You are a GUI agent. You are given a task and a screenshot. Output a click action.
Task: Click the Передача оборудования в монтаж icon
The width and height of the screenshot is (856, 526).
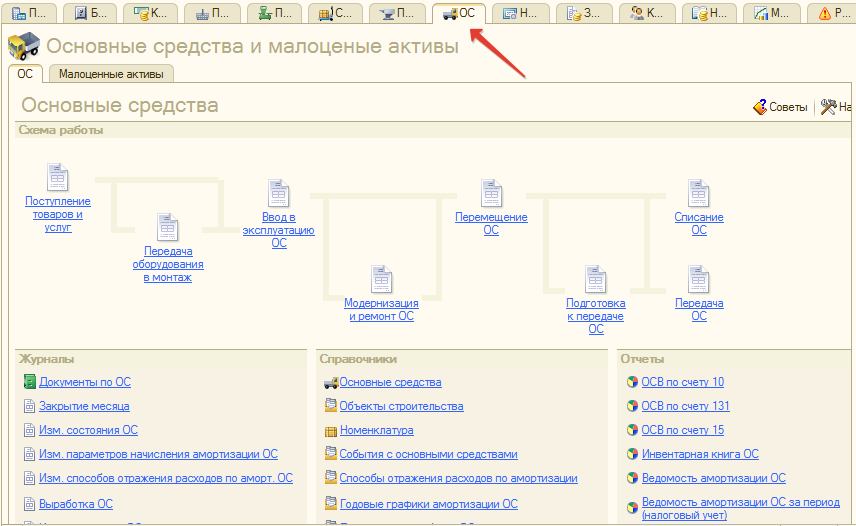pyautogui.click(x=168, y=228)
